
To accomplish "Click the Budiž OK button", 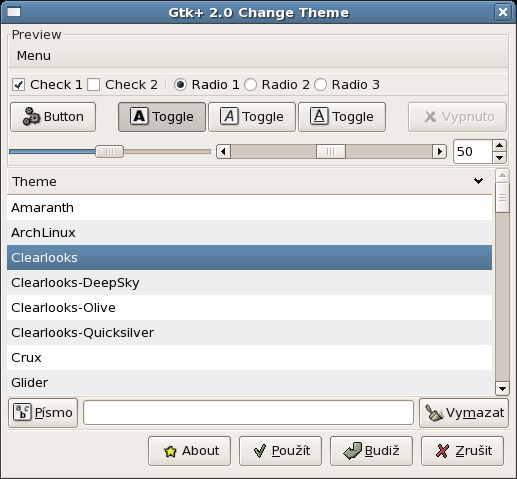I will [371, 451].
